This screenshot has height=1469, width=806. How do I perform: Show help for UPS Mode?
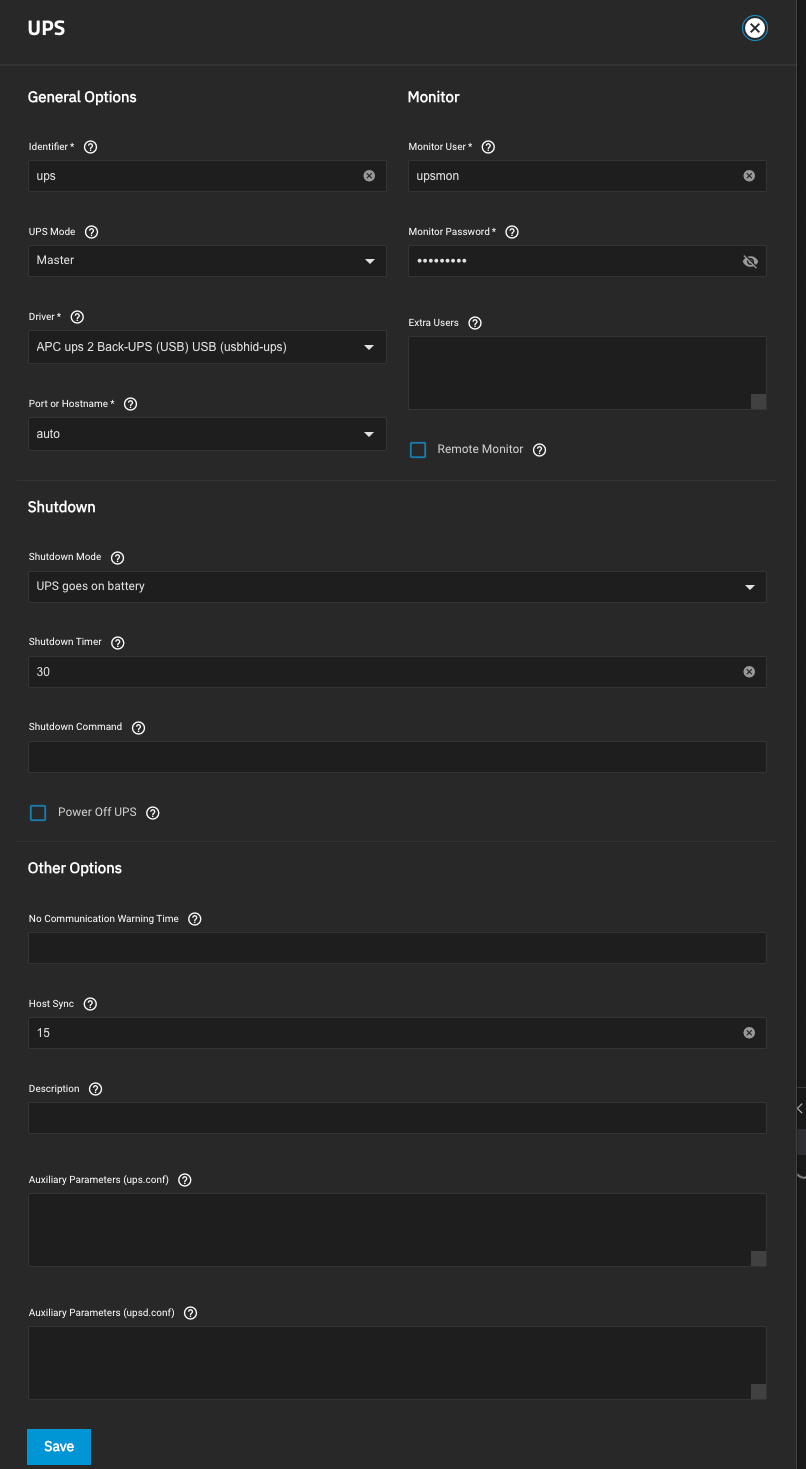click(x=92, y=232)
